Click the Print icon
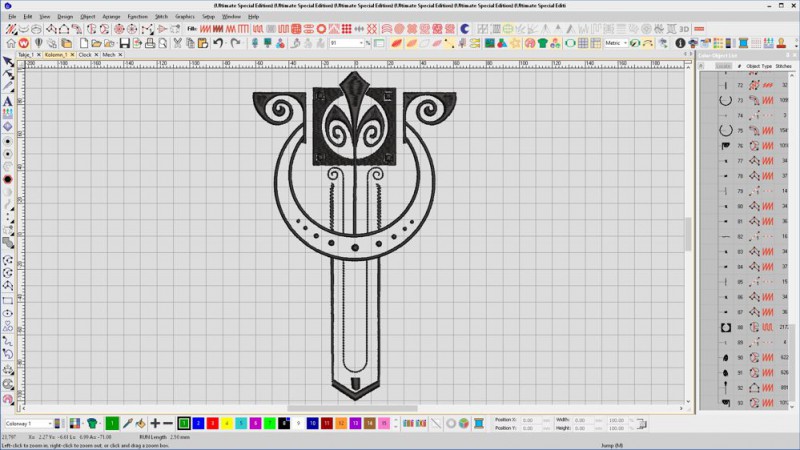Screen dimensions: 800x450 tap(149, 43)
